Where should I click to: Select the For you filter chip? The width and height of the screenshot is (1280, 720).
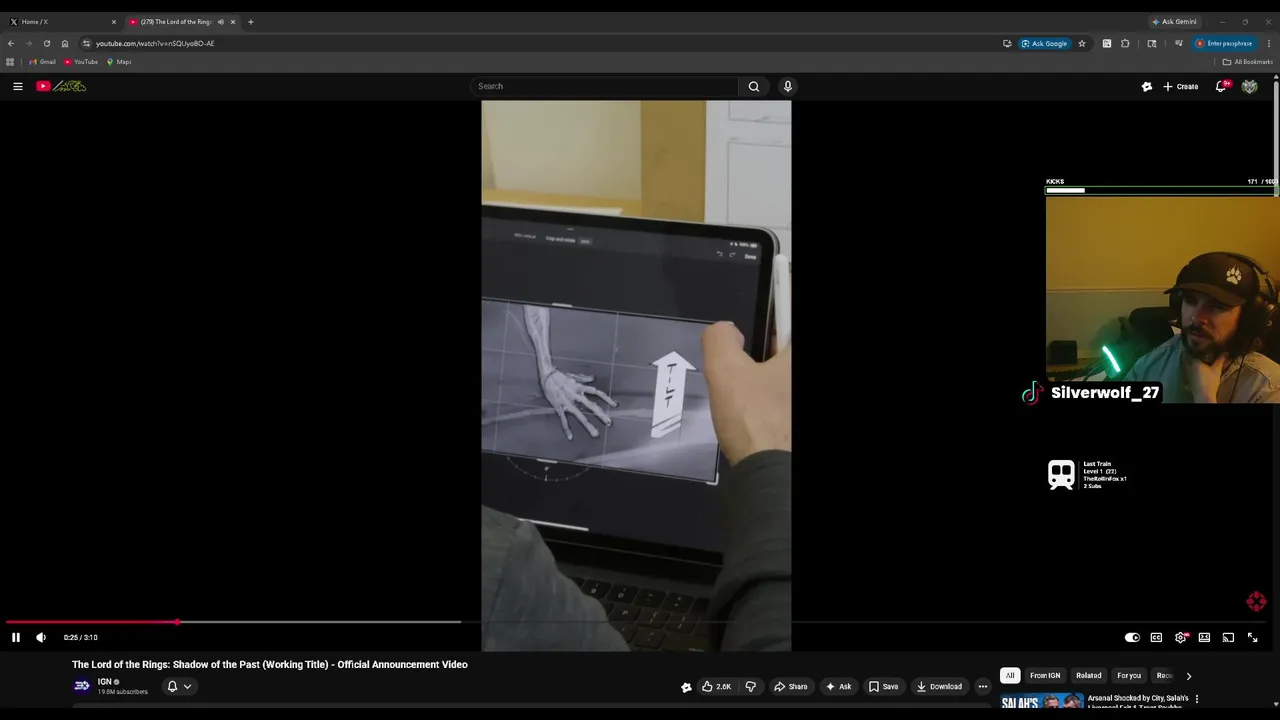click(x=1129, y=676)
